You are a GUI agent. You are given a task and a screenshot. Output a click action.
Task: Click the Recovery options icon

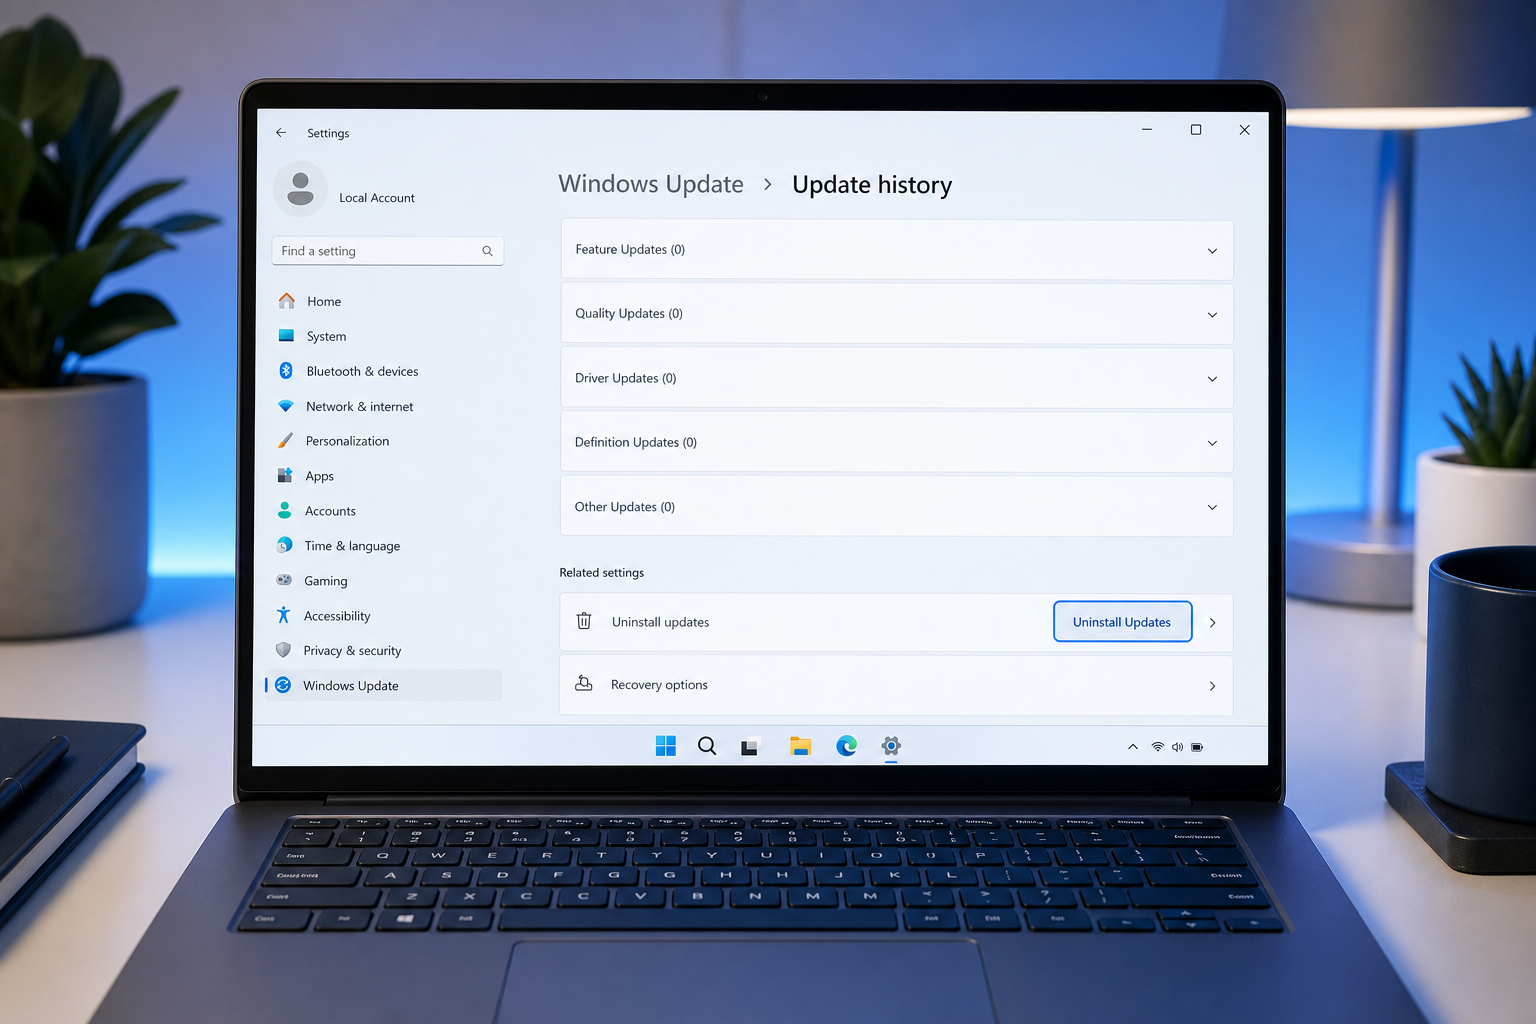[584, 684]
